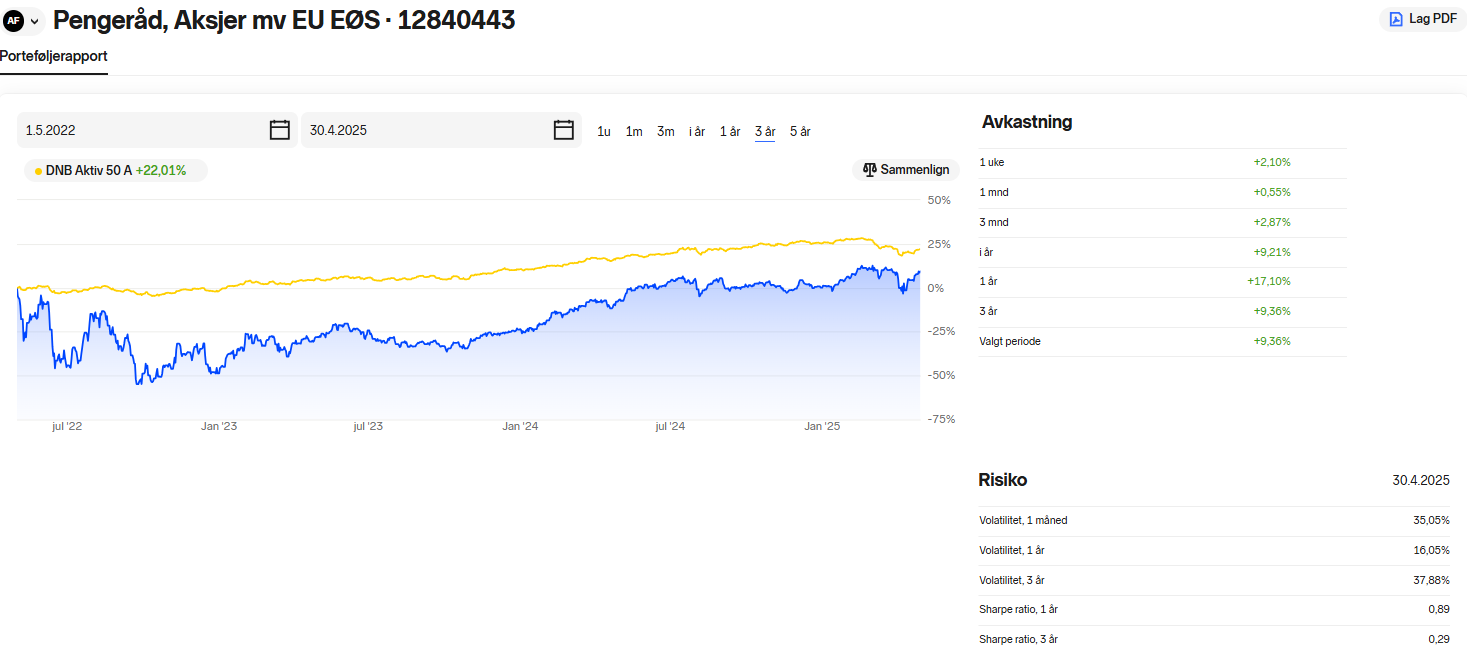
Task: Click the 1 år return value +17,10%
Action: 1269,282
